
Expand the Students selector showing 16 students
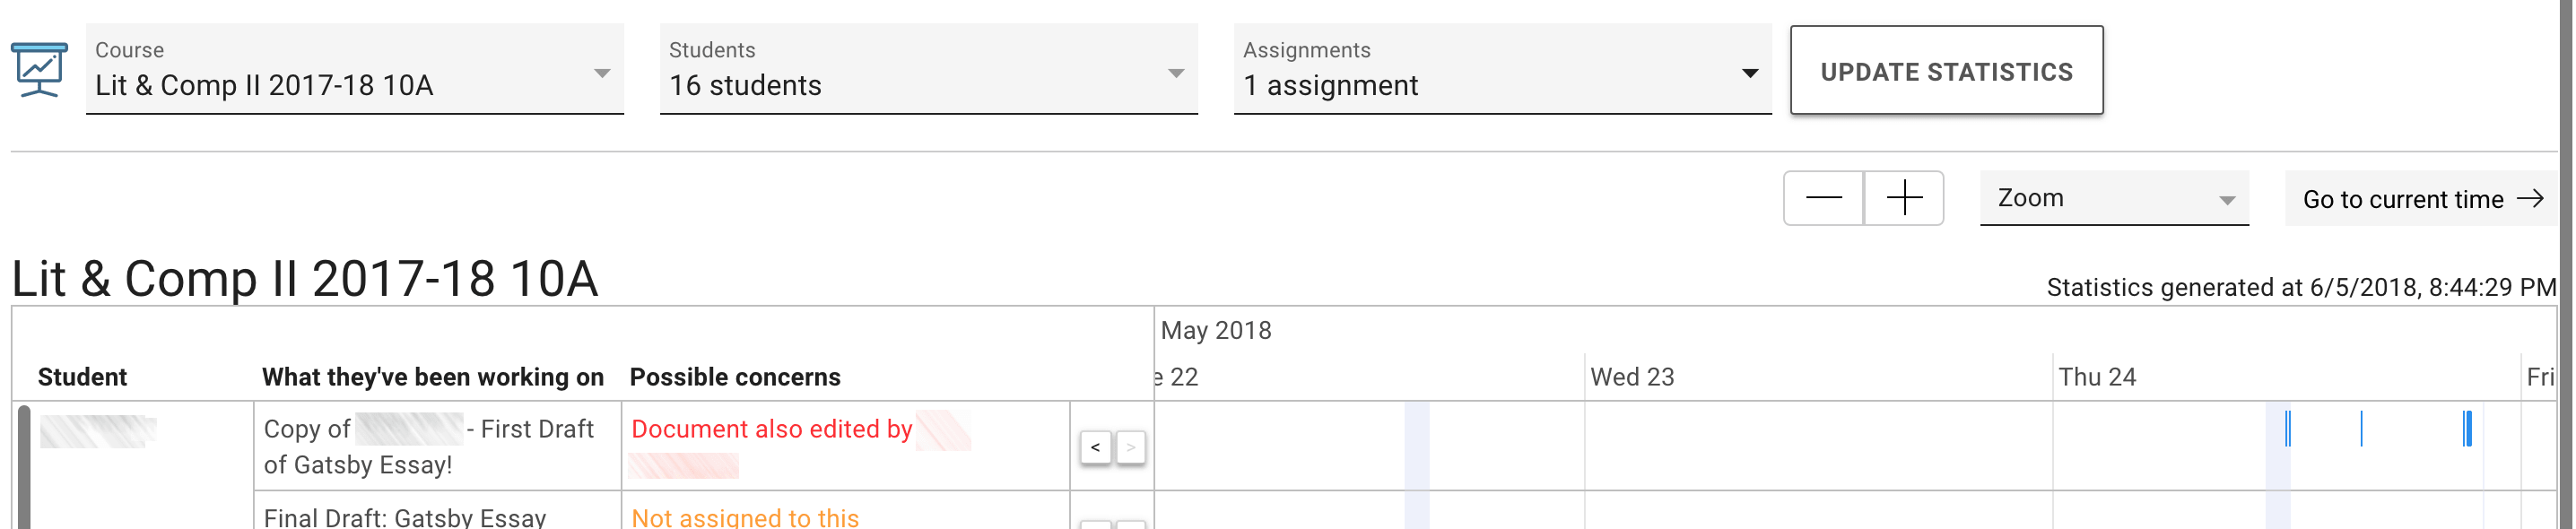coord(927,70)
